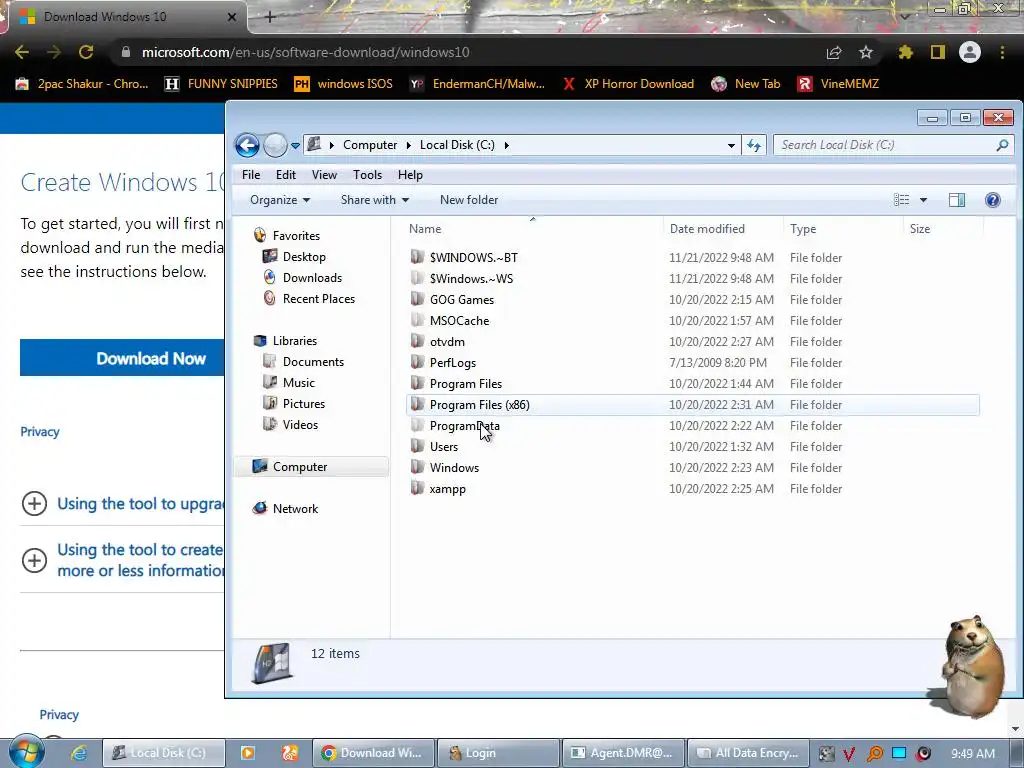Click the Windows Start orb

[x=26, y=752]
